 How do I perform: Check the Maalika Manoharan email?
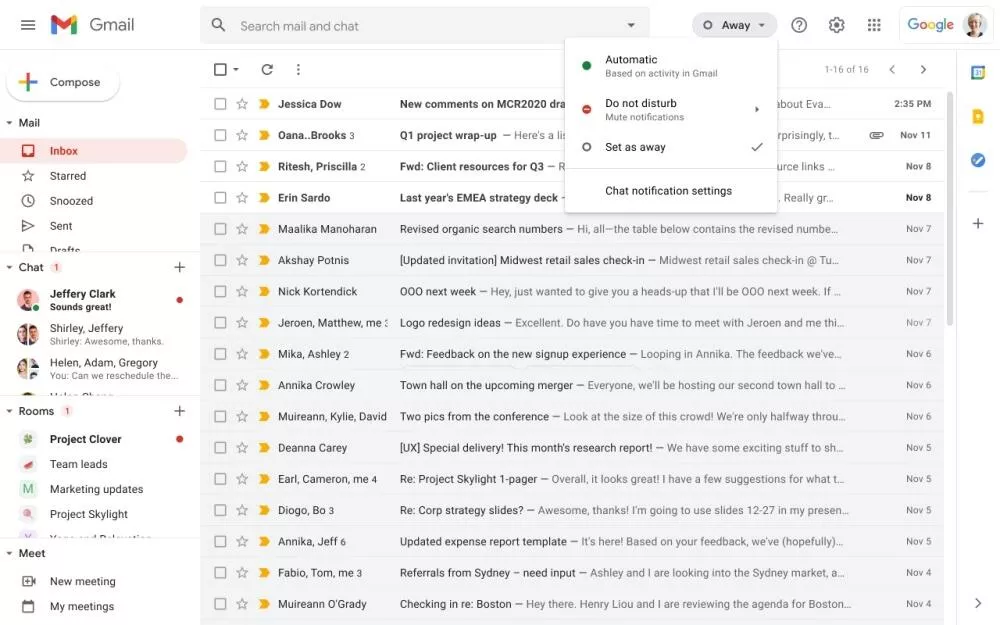[220, 229]
